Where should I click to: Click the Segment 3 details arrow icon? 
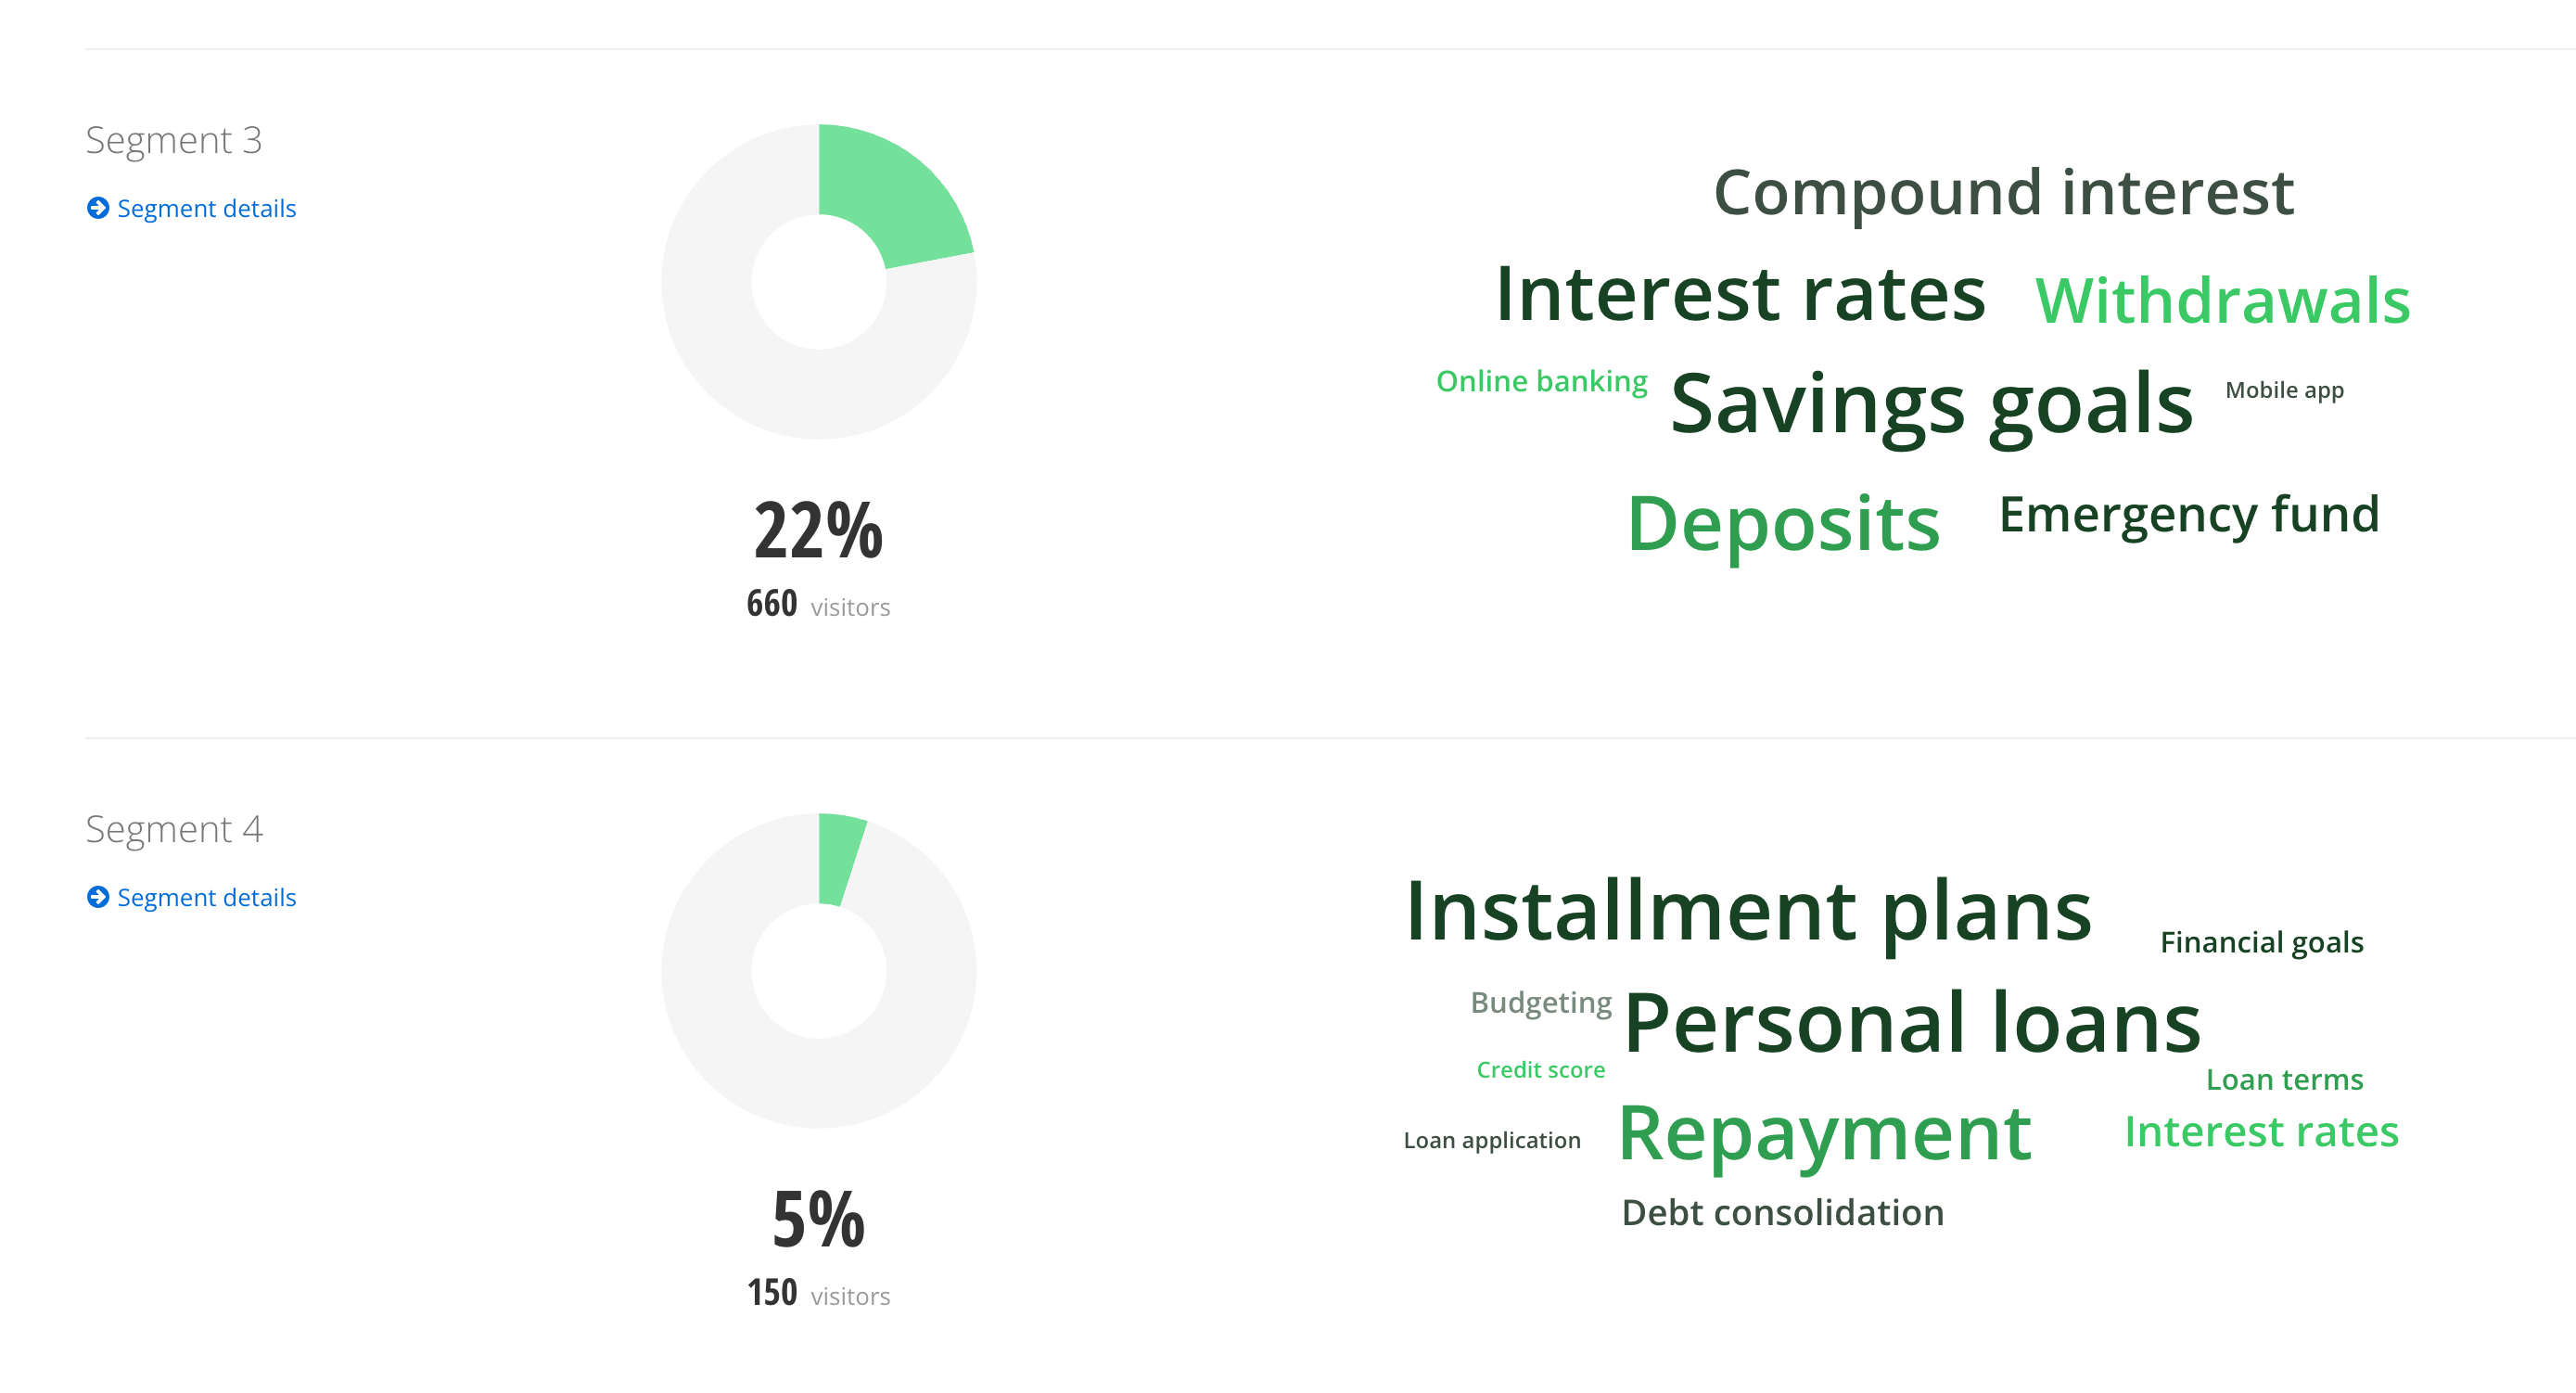tap(98, 208)
